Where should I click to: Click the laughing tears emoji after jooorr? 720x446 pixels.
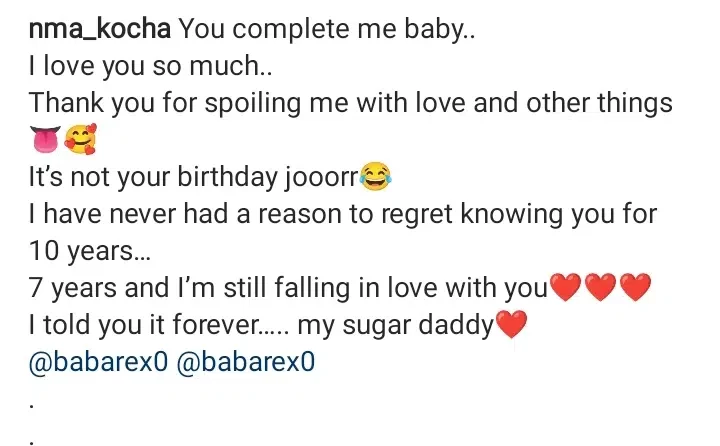[x=375, y=180]
